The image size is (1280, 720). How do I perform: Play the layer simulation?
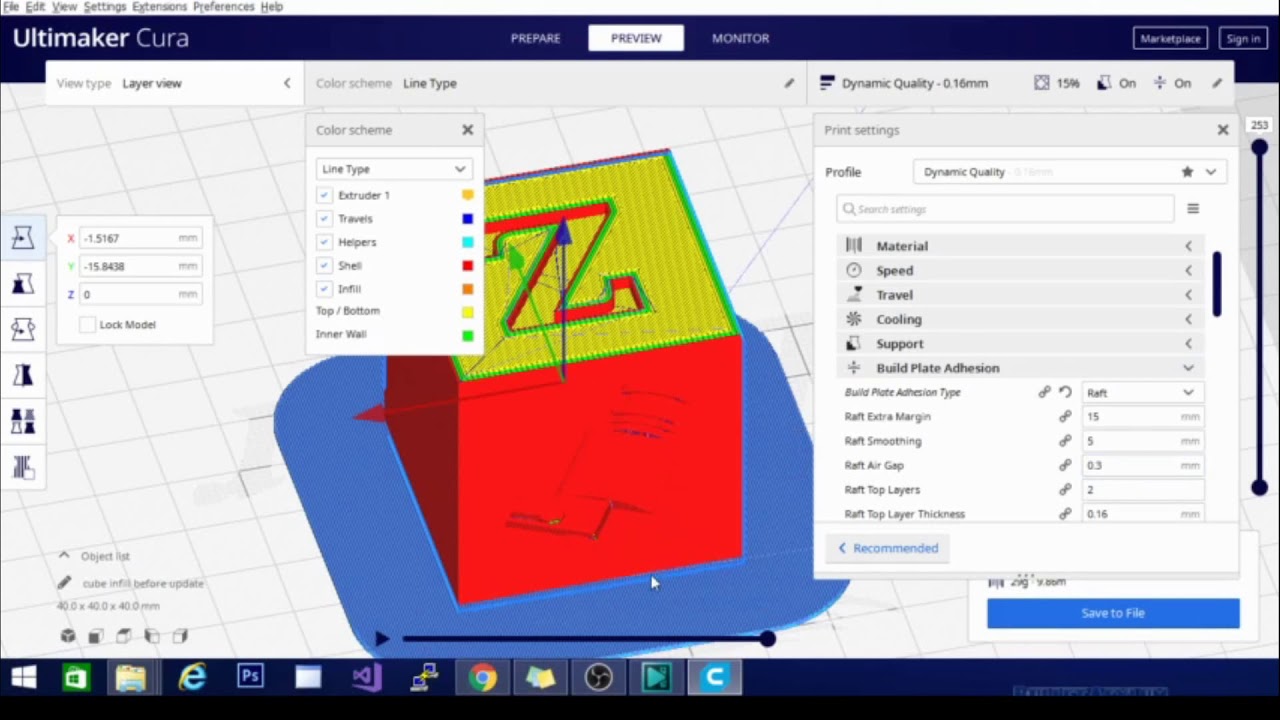(x=382, y=638)
